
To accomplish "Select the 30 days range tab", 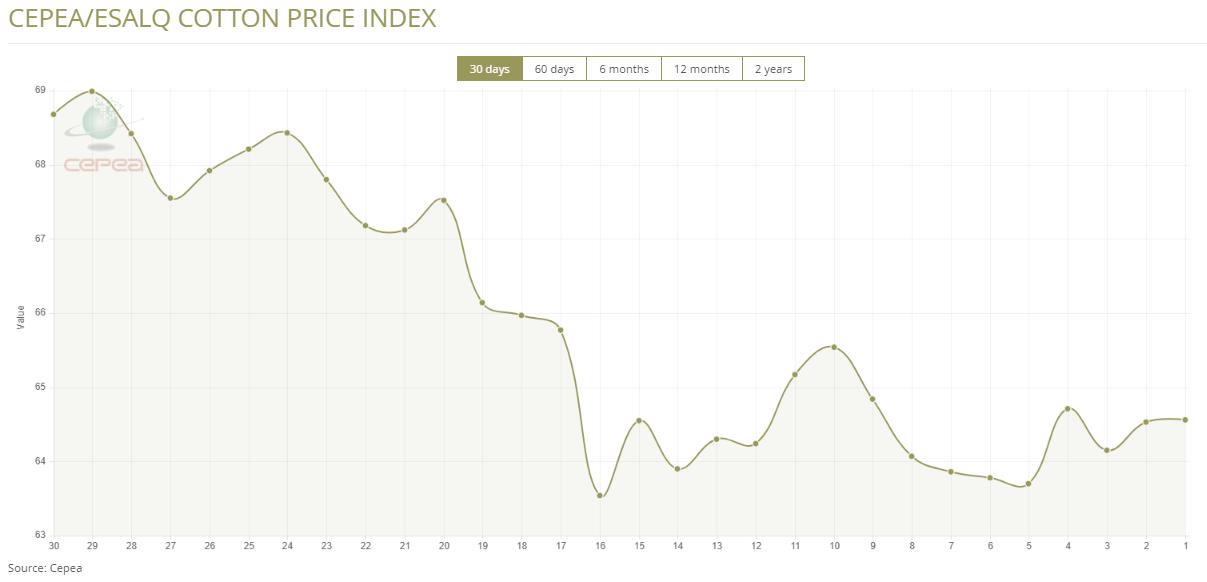I will [489, 69].
